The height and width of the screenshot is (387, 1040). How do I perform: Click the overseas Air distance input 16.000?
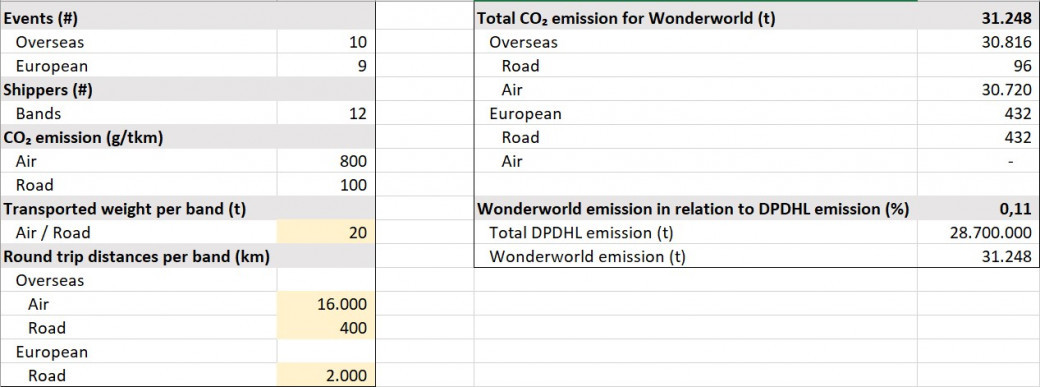pyautogui.click(x=326, y=305)
